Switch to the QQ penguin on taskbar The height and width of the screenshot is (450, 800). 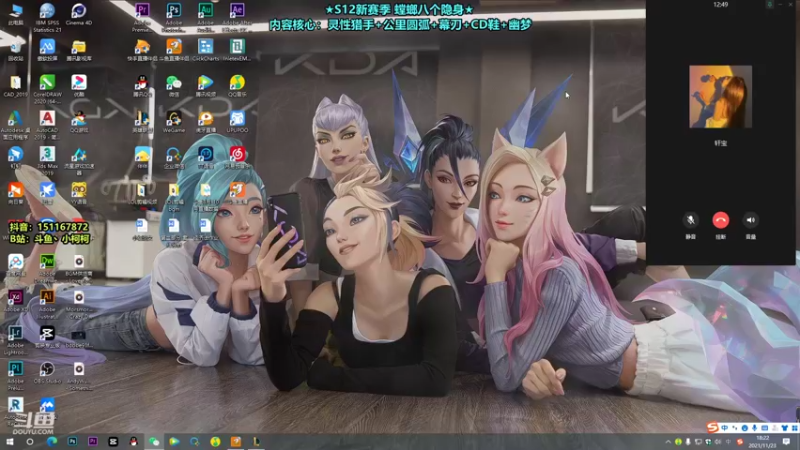coord(133,441)
